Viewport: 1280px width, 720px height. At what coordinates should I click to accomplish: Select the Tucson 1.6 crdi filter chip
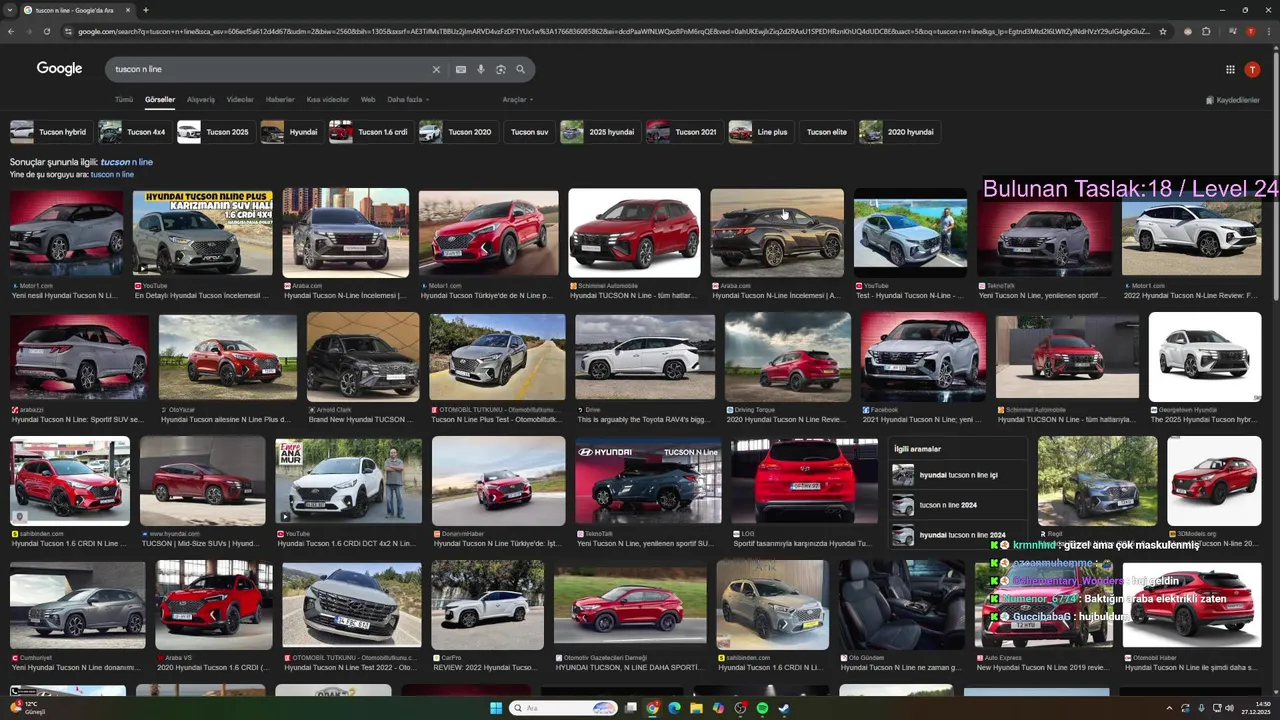370,132
